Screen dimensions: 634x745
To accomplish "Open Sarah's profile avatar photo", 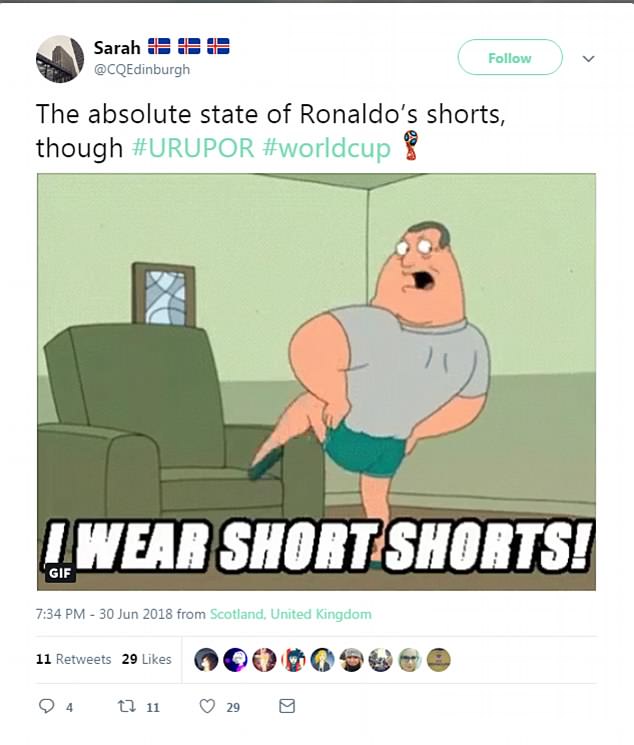I will click(x=60, y=59).
